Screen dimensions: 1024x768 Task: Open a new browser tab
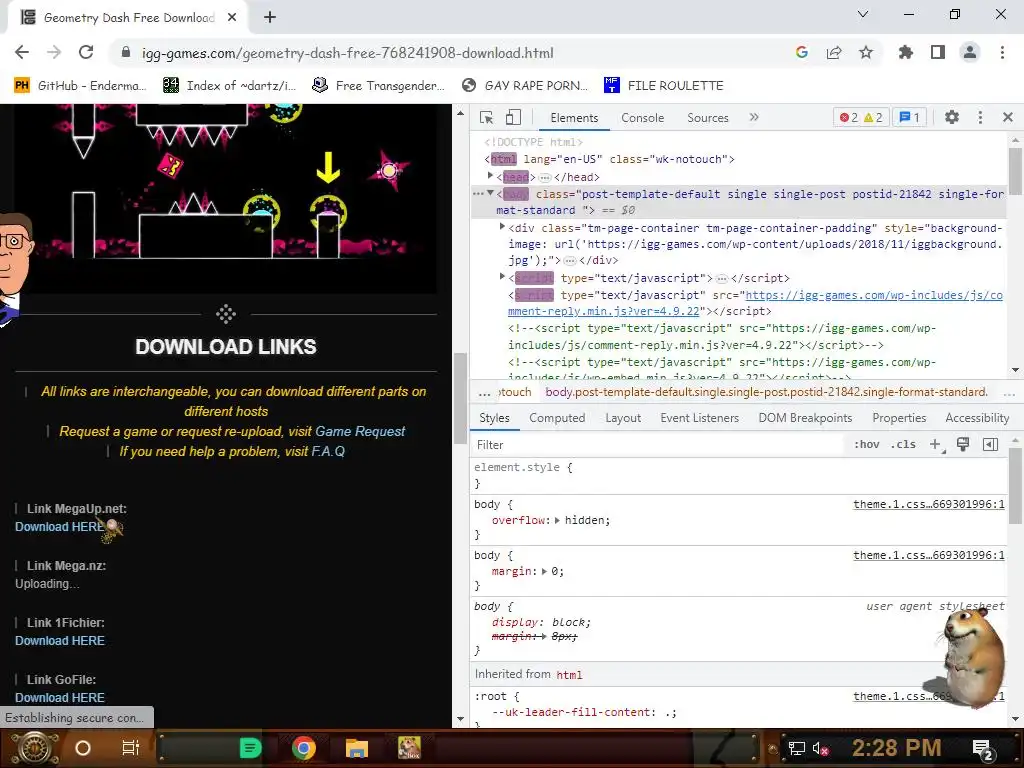click(270, 18)
